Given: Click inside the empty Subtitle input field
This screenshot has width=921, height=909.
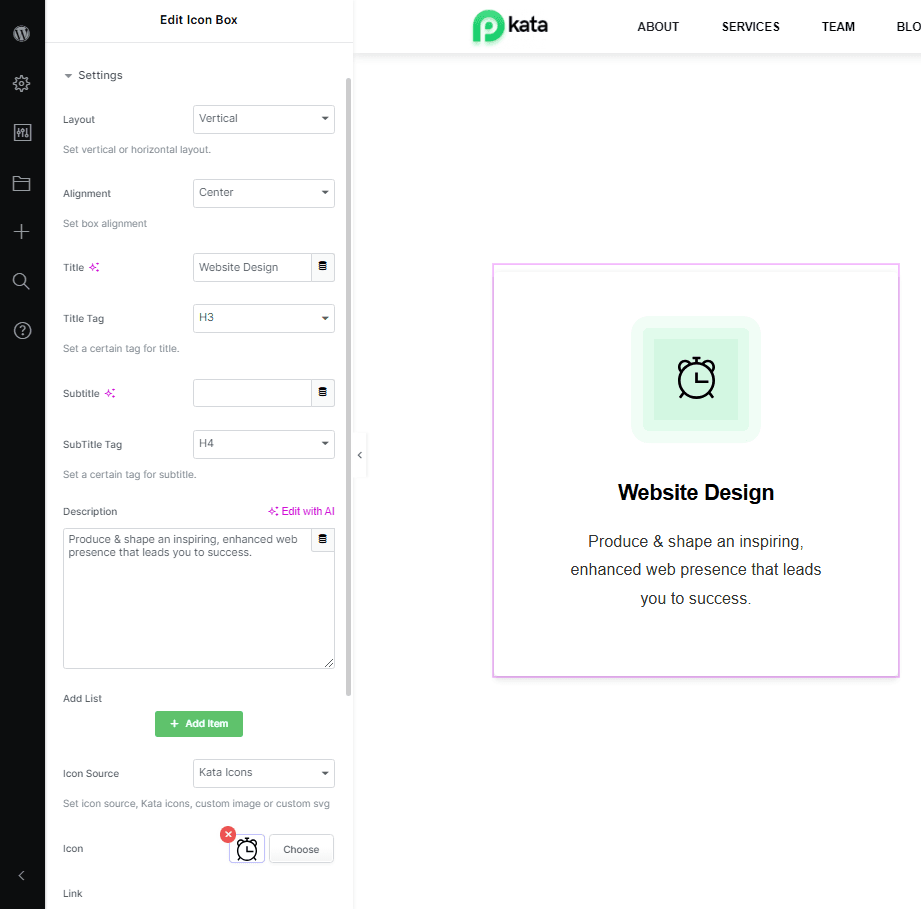Looking at the screenshot, I should pyautogui.click(x=251, y=392).
